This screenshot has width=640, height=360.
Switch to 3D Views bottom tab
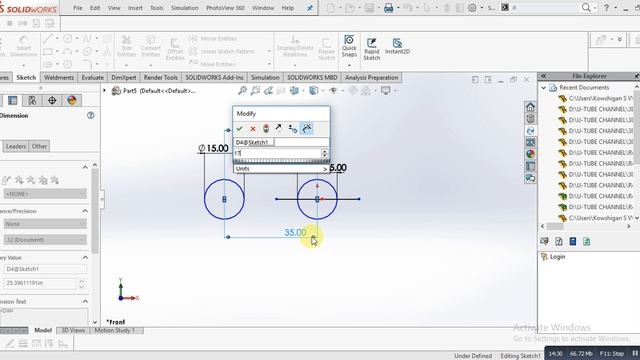73,330
